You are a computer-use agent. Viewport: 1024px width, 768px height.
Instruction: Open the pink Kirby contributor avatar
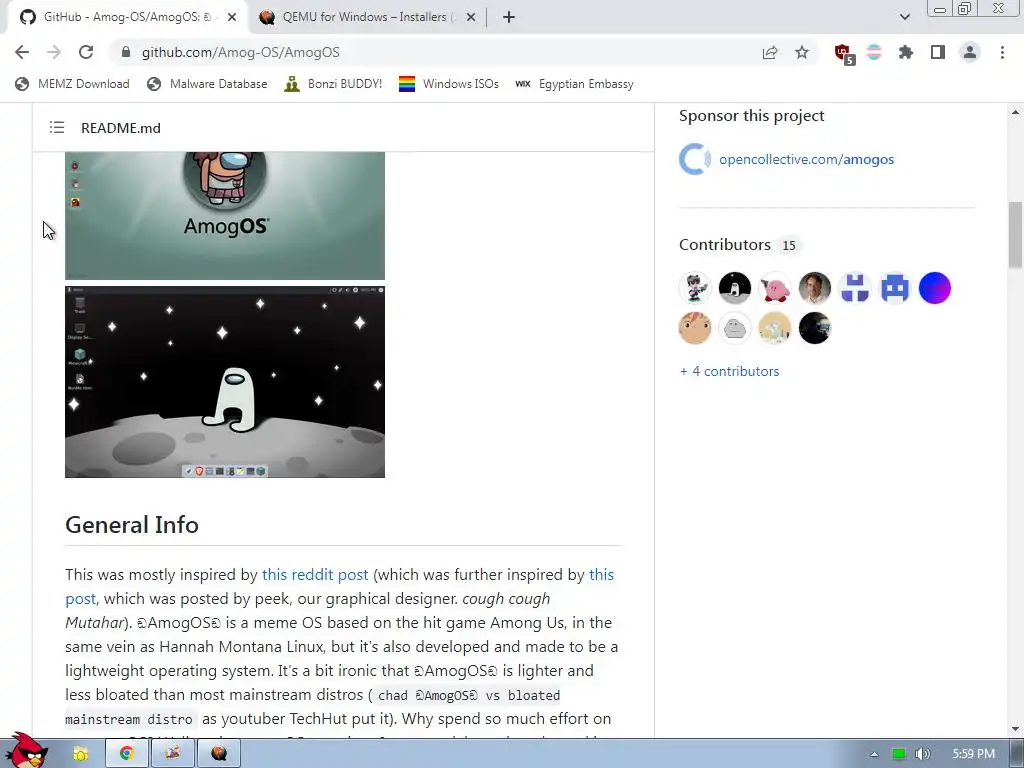point(775,288)
